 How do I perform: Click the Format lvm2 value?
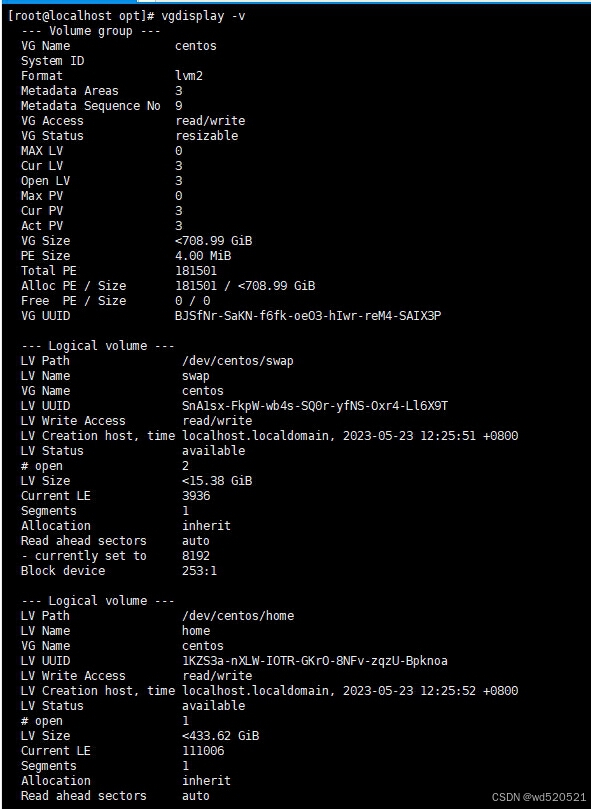click(x=189, y=76)
